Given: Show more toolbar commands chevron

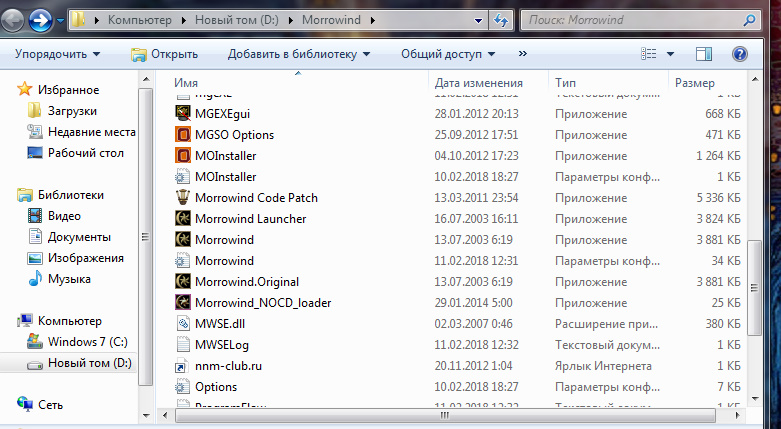Looking at the screenshot, I should [x=522, y=53].
